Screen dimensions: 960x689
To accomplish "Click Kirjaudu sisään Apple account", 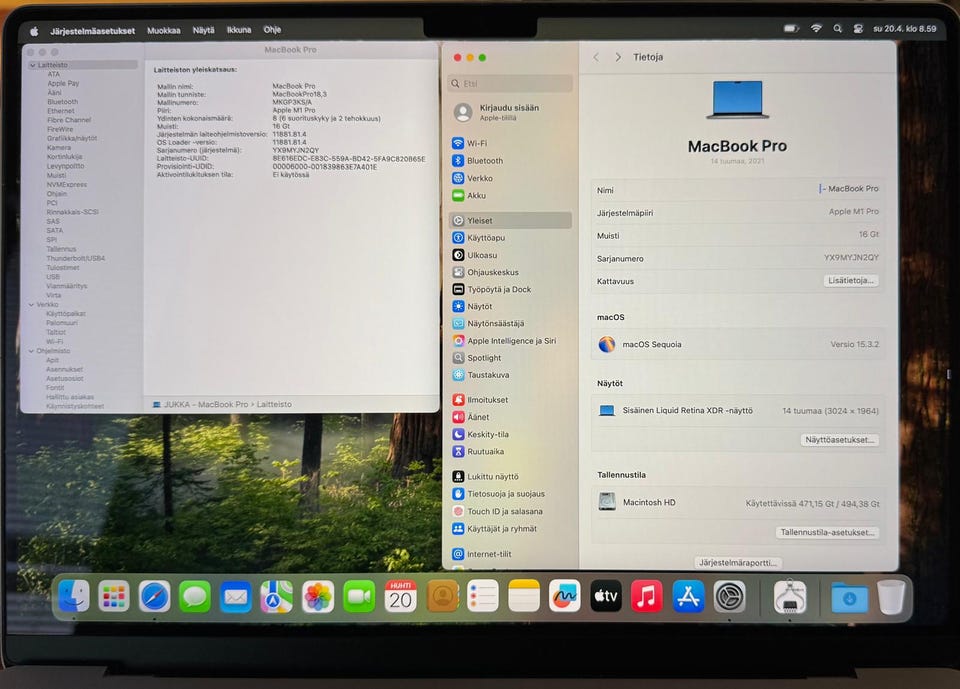I will click(510, 112).
